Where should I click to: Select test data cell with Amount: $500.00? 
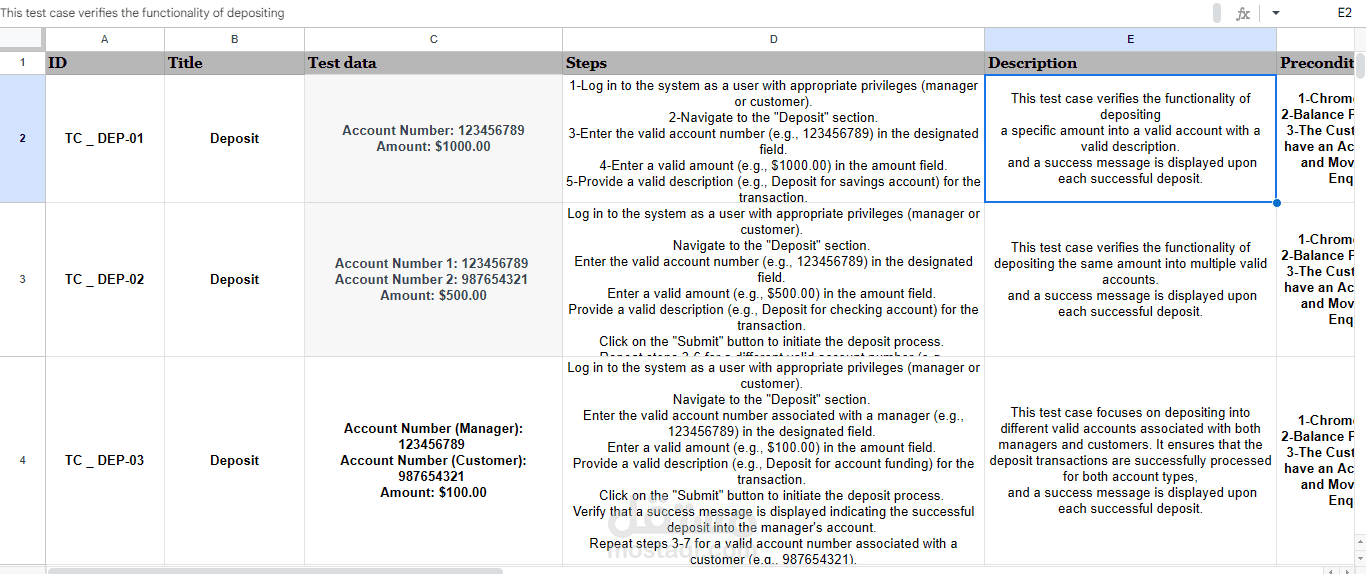point(434,279)
